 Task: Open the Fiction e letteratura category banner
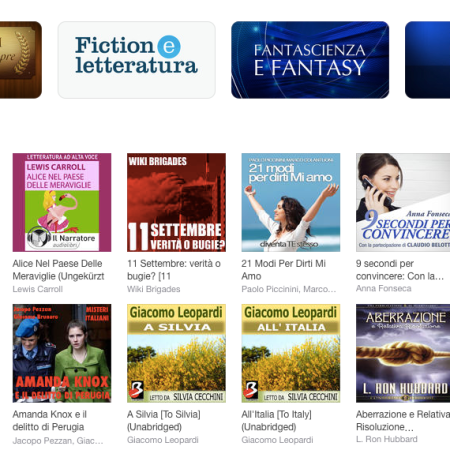click(x=137, y=60)
